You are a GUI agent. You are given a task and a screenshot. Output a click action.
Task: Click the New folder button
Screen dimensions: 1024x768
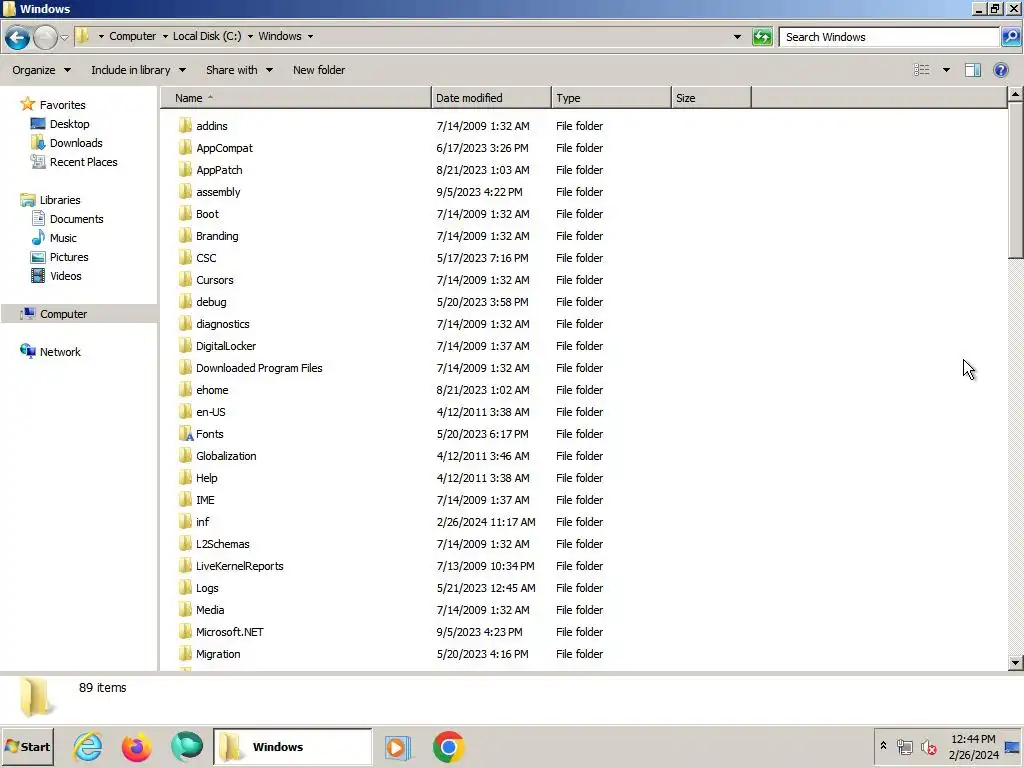[319, 70]
